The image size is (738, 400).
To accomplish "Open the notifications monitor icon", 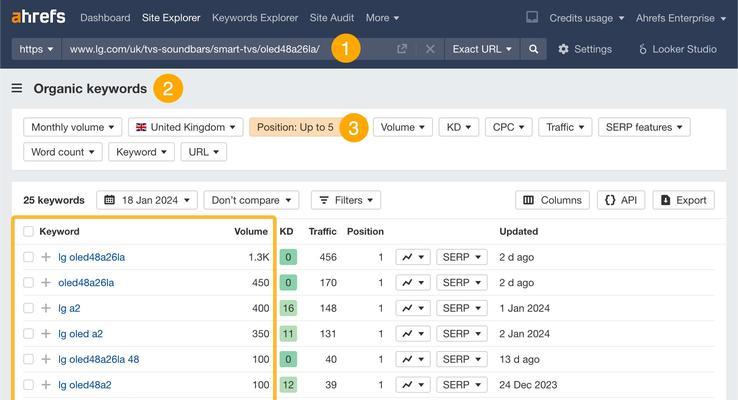I will click(x=532, y=17).
